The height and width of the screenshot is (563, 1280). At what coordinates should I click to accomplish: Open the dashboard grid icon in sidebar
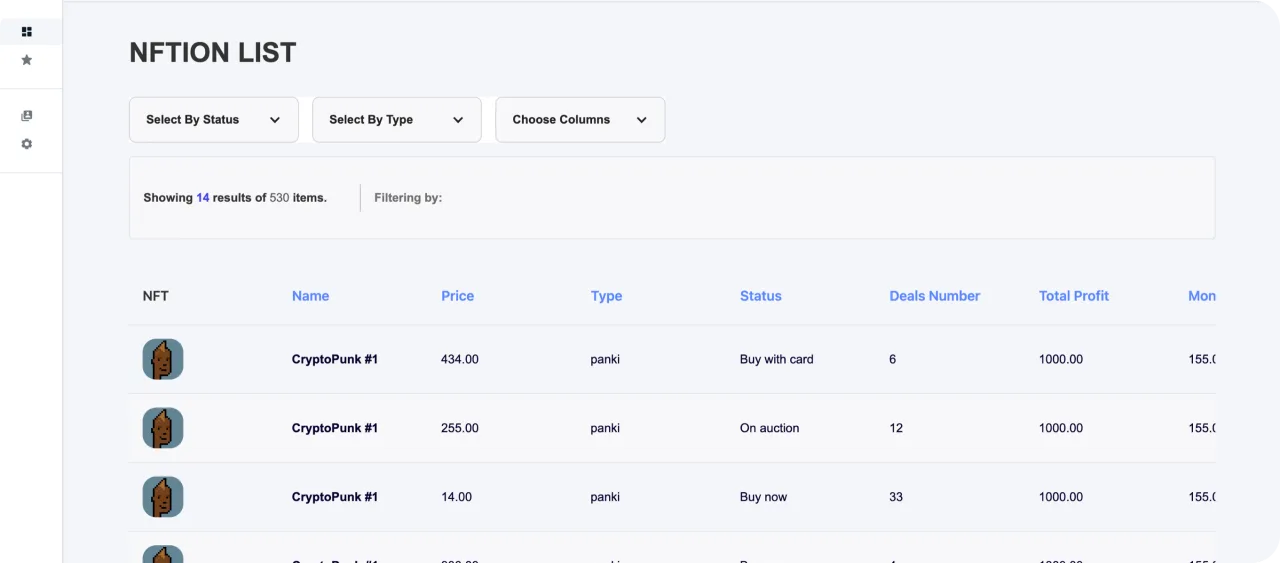pyautogui.click(x=27, y=32)
